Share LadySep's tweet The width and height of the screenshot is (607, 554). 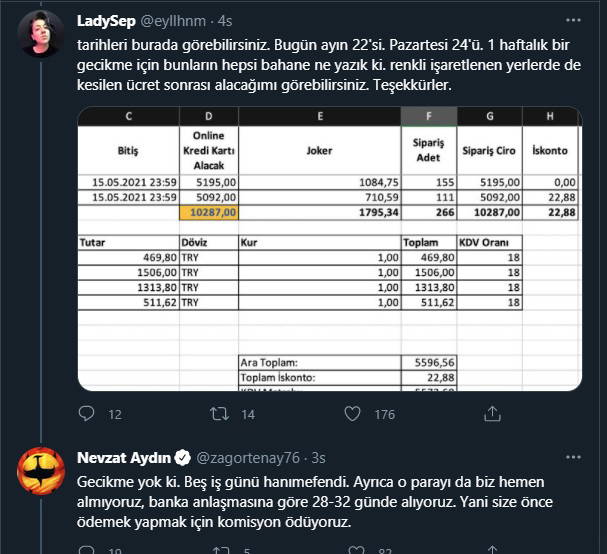click(x=486, y=413)
